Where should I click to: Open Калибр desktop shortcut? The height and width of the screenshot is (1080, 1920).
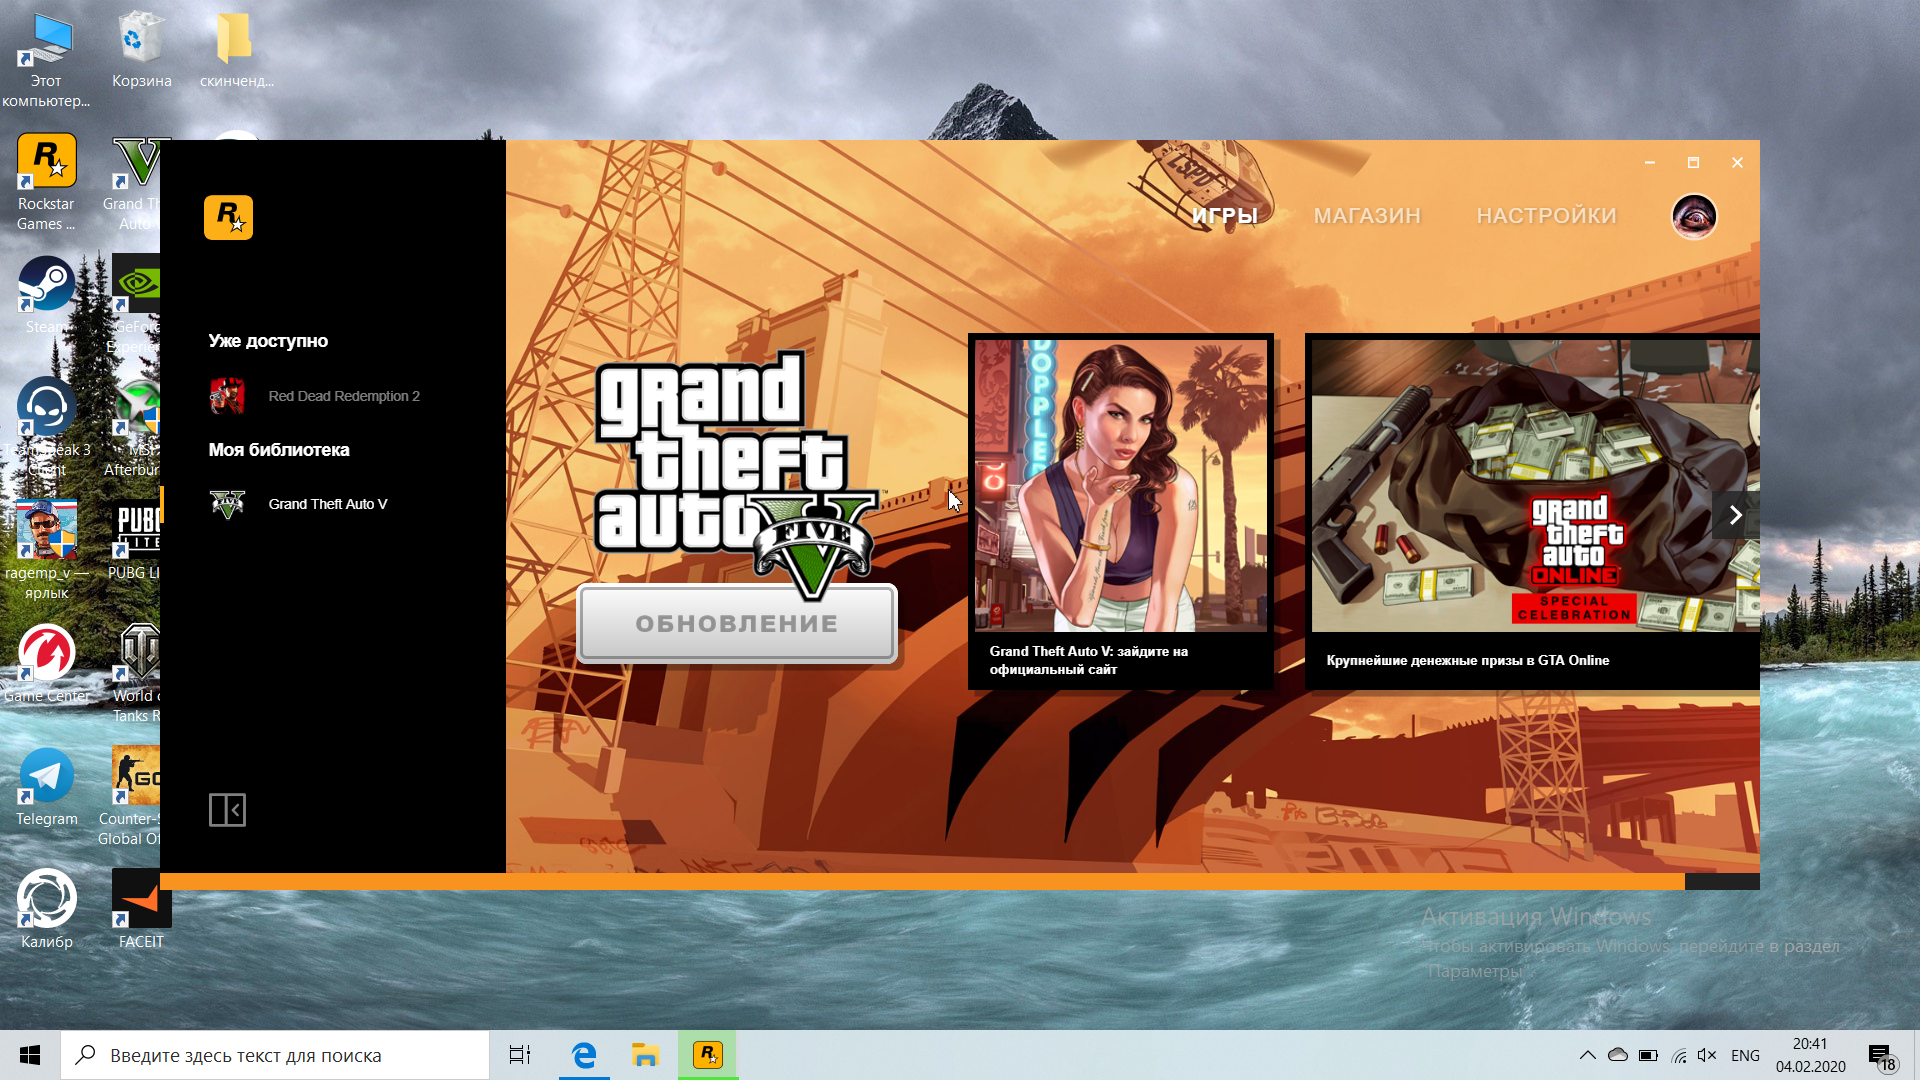46,910
